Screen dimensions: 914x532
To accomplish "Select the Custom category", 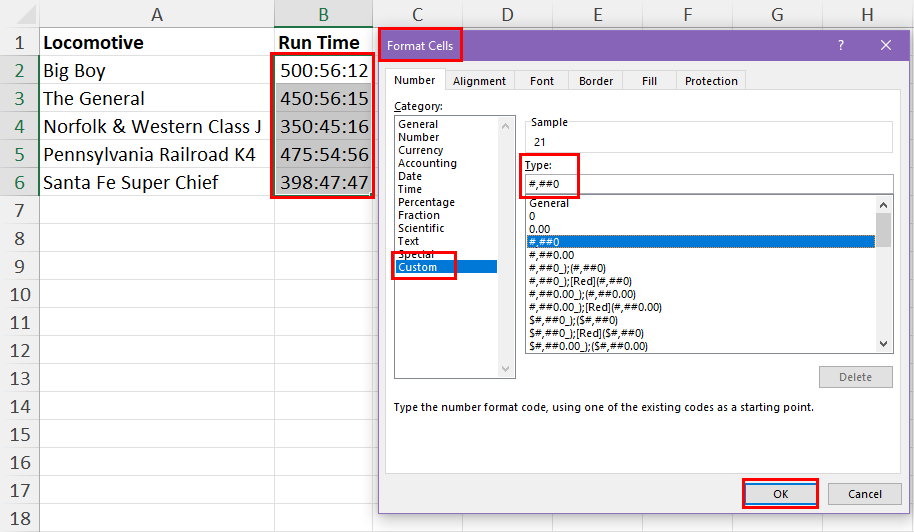I will pyautogui.click(x=447, y=267).
